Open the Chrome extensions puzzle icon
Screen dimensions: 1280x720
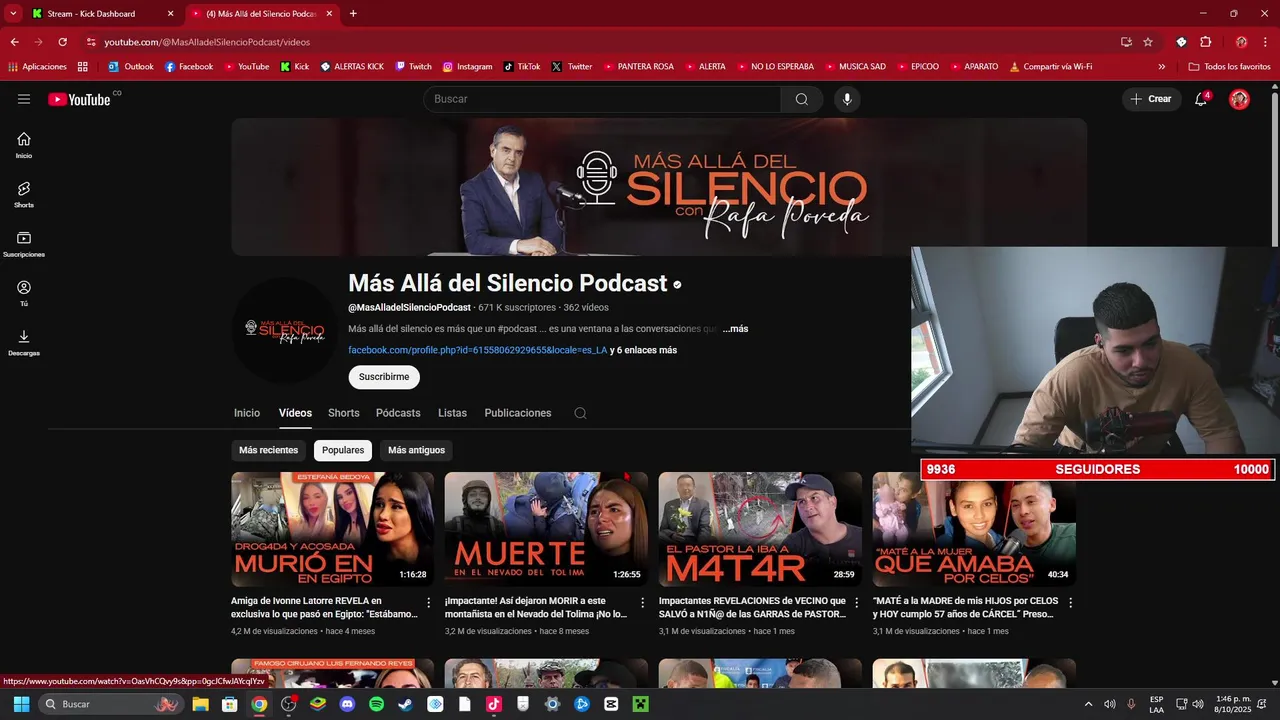coord(1205,42)
